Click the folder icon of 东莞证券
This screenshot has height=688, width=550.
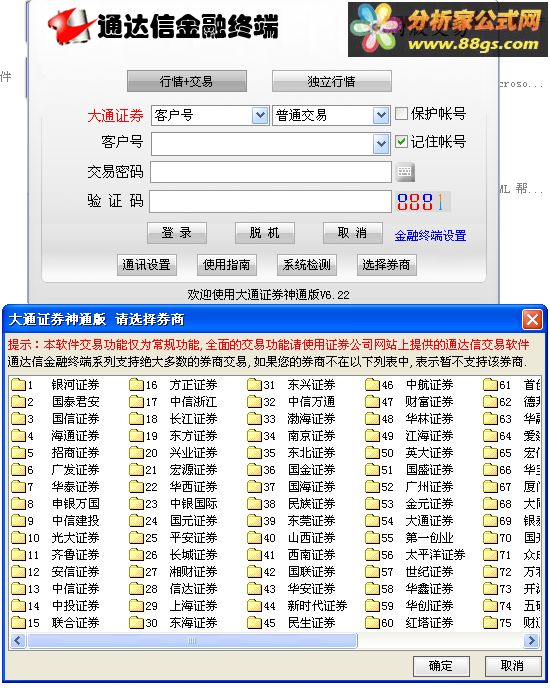255,521
